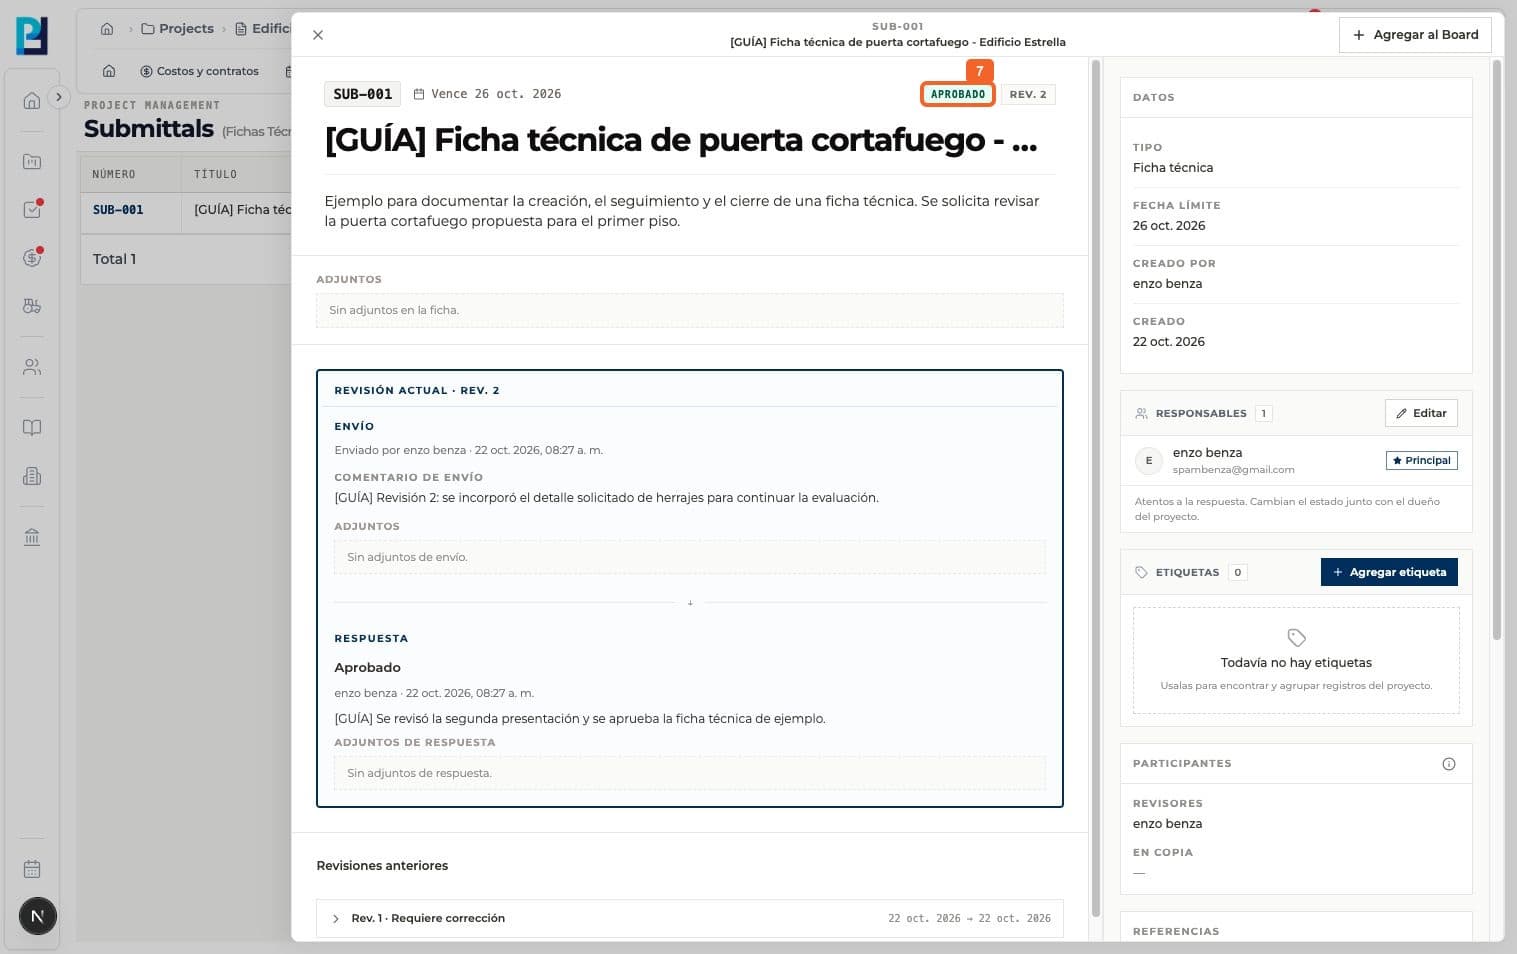1517x954 pixels.
Task: Open the tractor equipment icon in sidebar
Action: coord(32,306)
